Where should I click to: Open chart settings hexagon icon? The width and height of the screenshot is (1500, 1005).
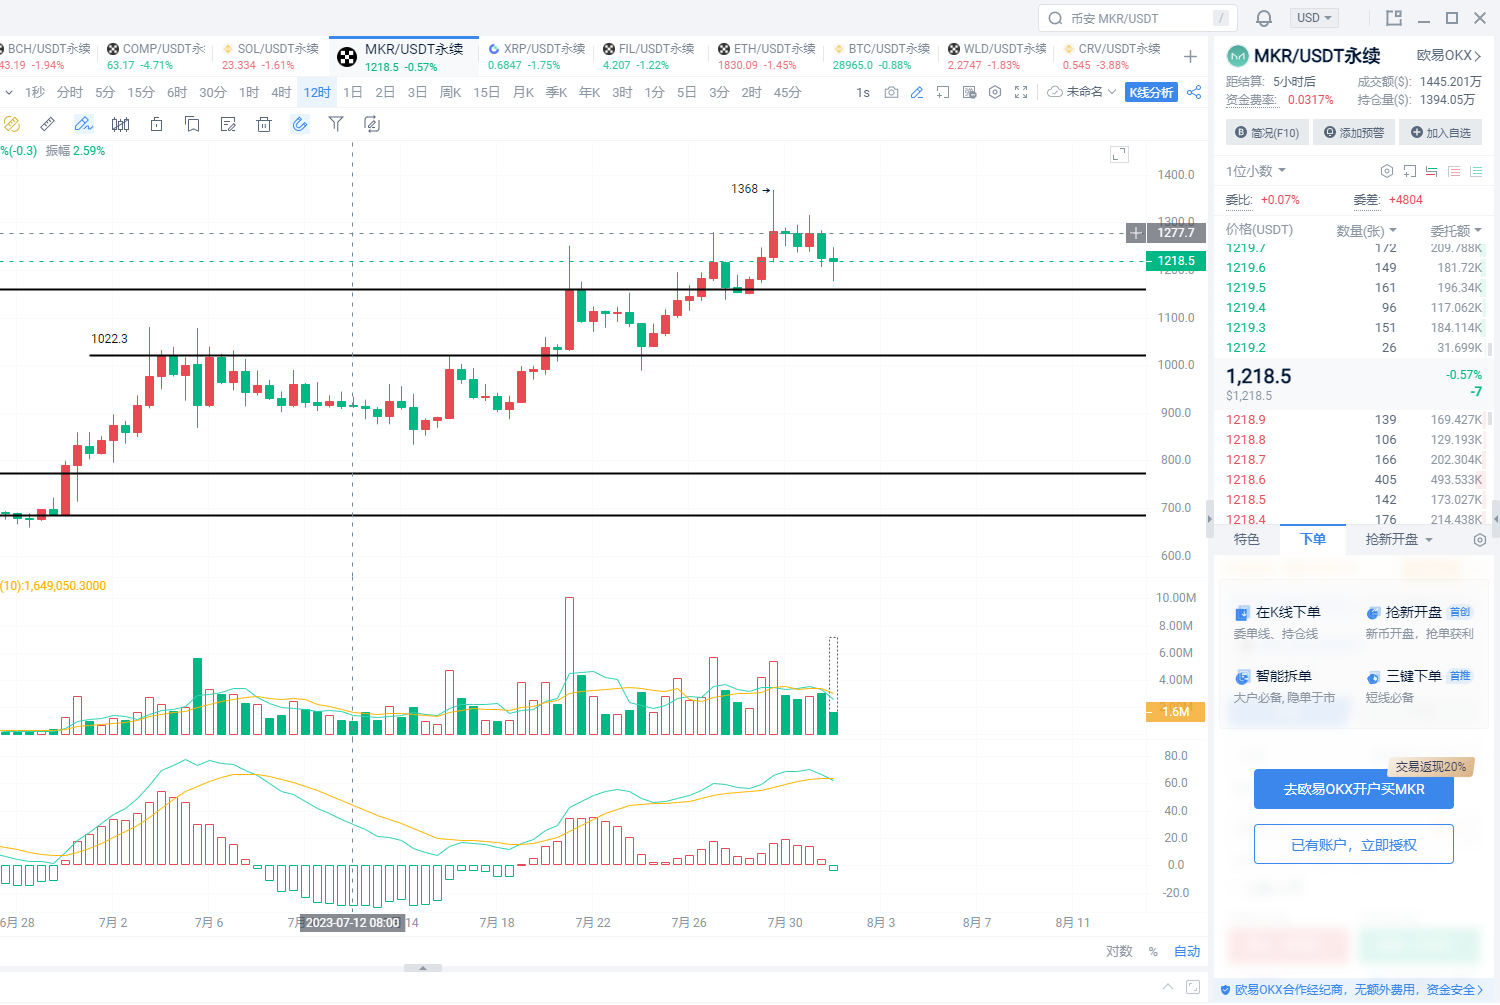point(995,92)
